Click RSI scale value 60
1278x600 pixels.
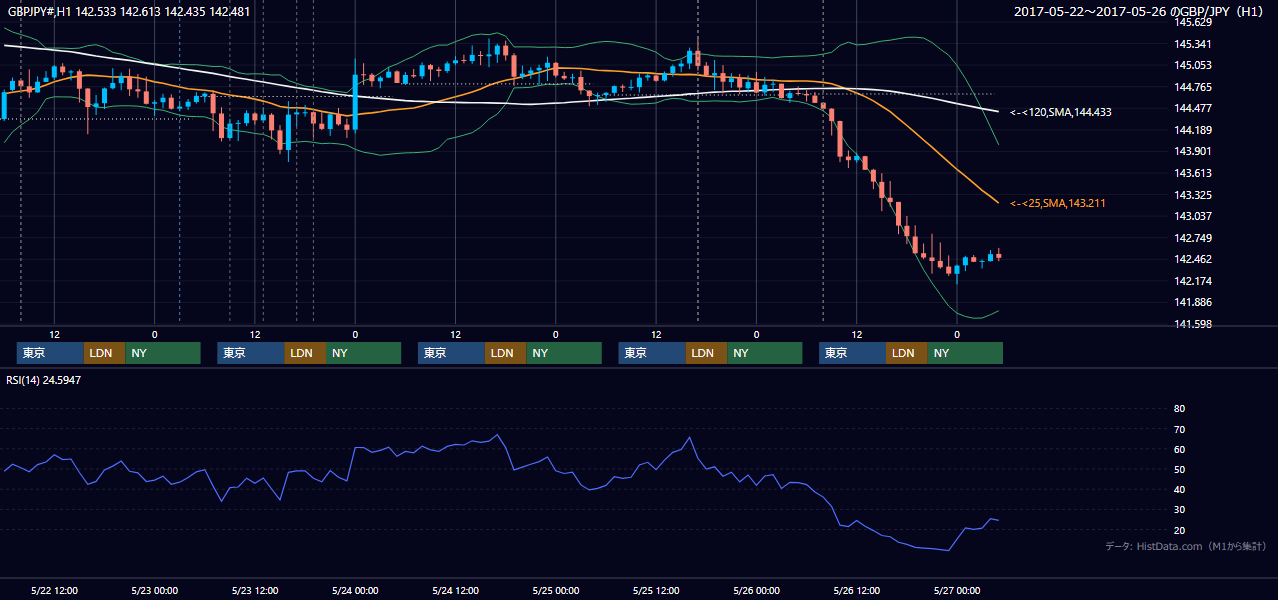click(x=1179, y=449)
